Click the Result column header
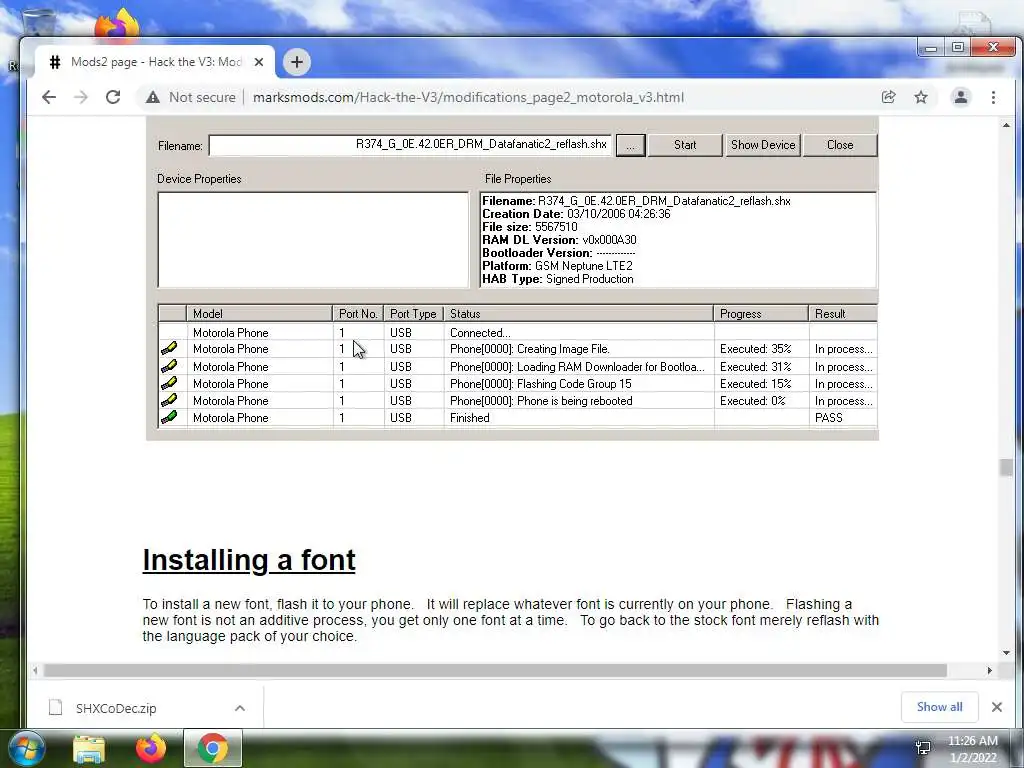The width and height of the screenshot is (1024, 768). 842,313
